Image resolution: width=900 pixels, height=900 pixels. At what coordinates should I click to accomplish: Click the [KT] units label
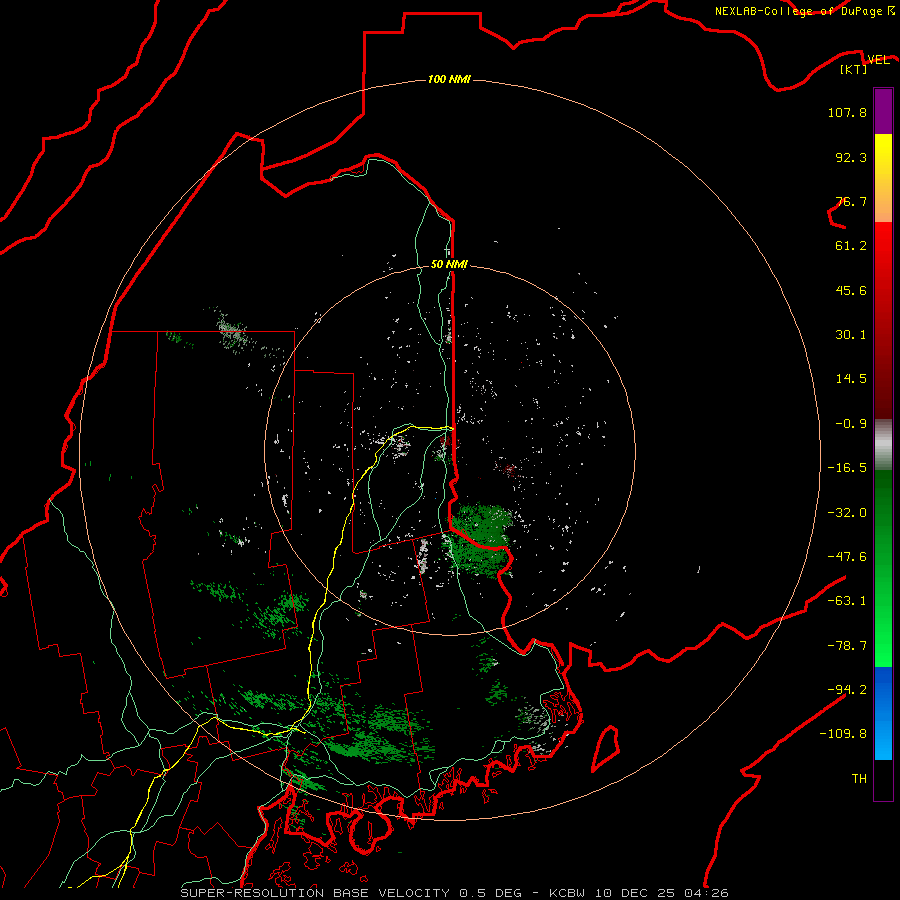[x=854, y=69]
